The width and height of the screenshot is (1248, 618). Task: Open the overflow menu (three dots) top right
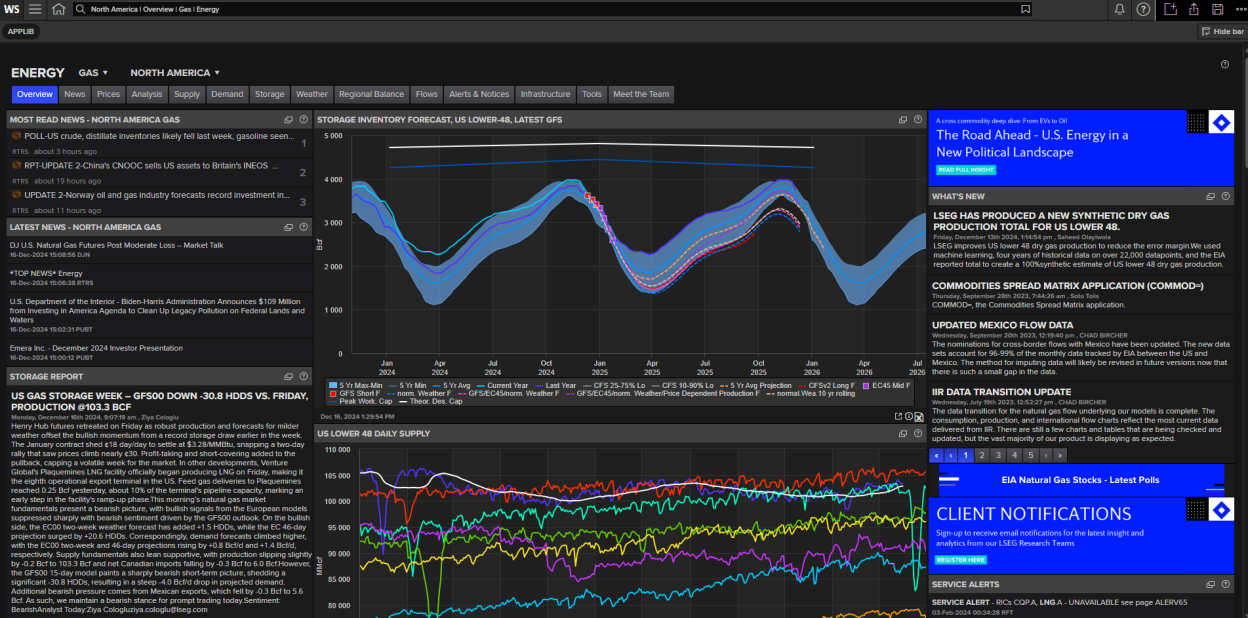point(1239,9)
